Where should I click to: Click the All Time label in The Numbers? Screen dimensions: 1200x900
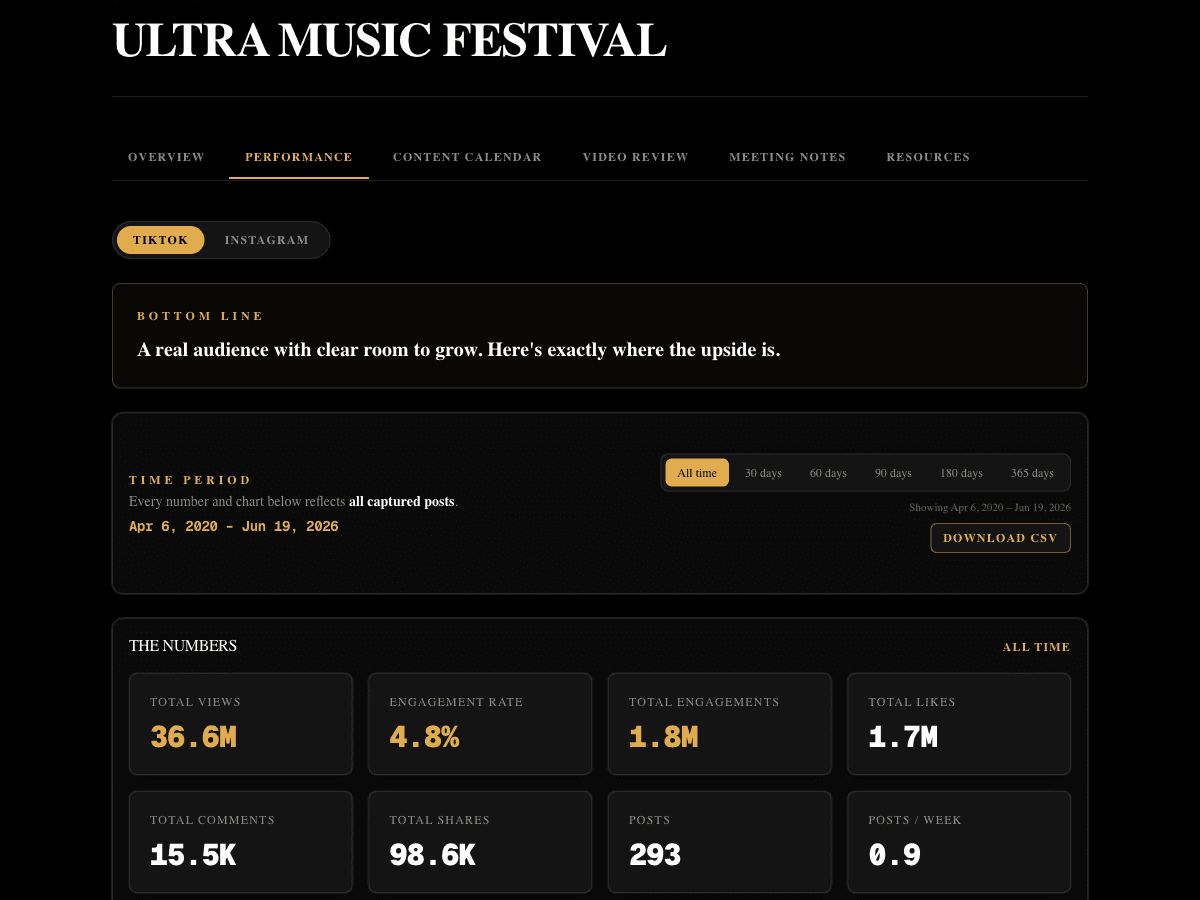click(1036, 647)
